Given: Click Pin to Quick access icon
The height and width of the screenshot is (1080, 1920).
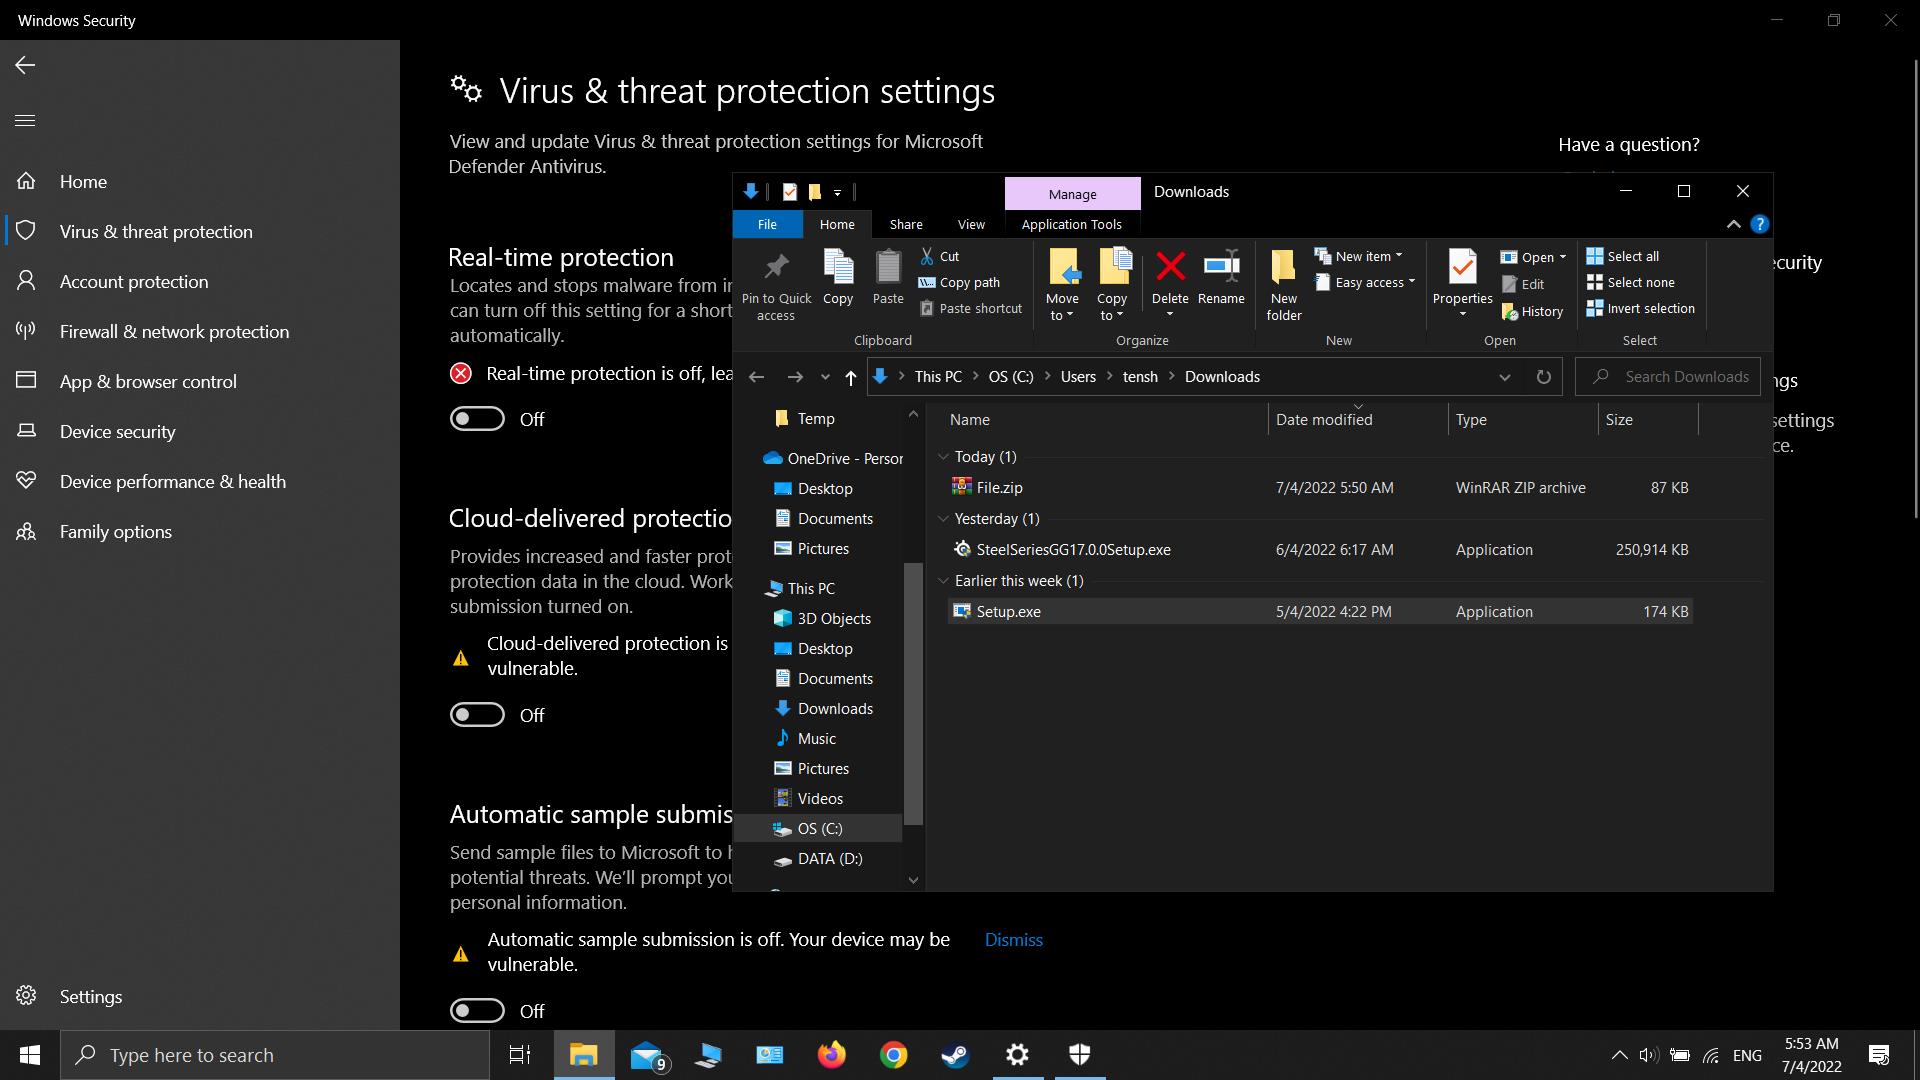Looking at the screenshot, I should point(776,268).
